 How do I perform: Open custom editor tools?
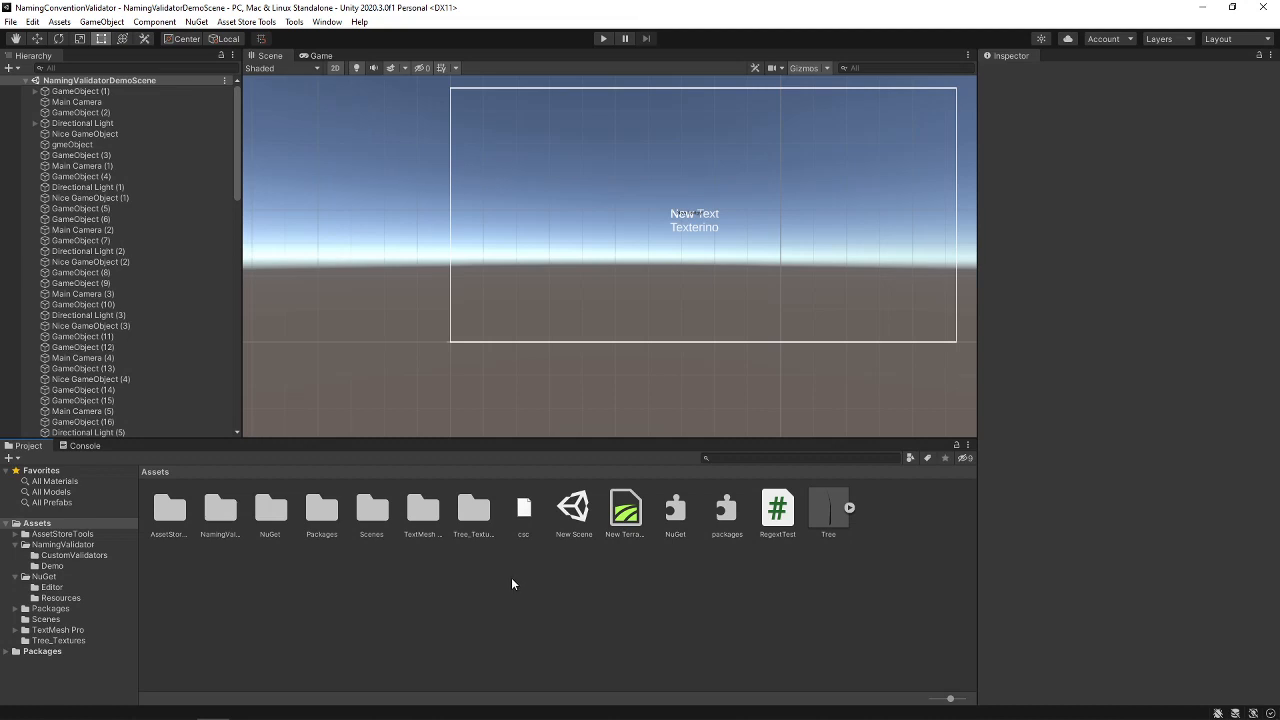click(x=144, y=39)
